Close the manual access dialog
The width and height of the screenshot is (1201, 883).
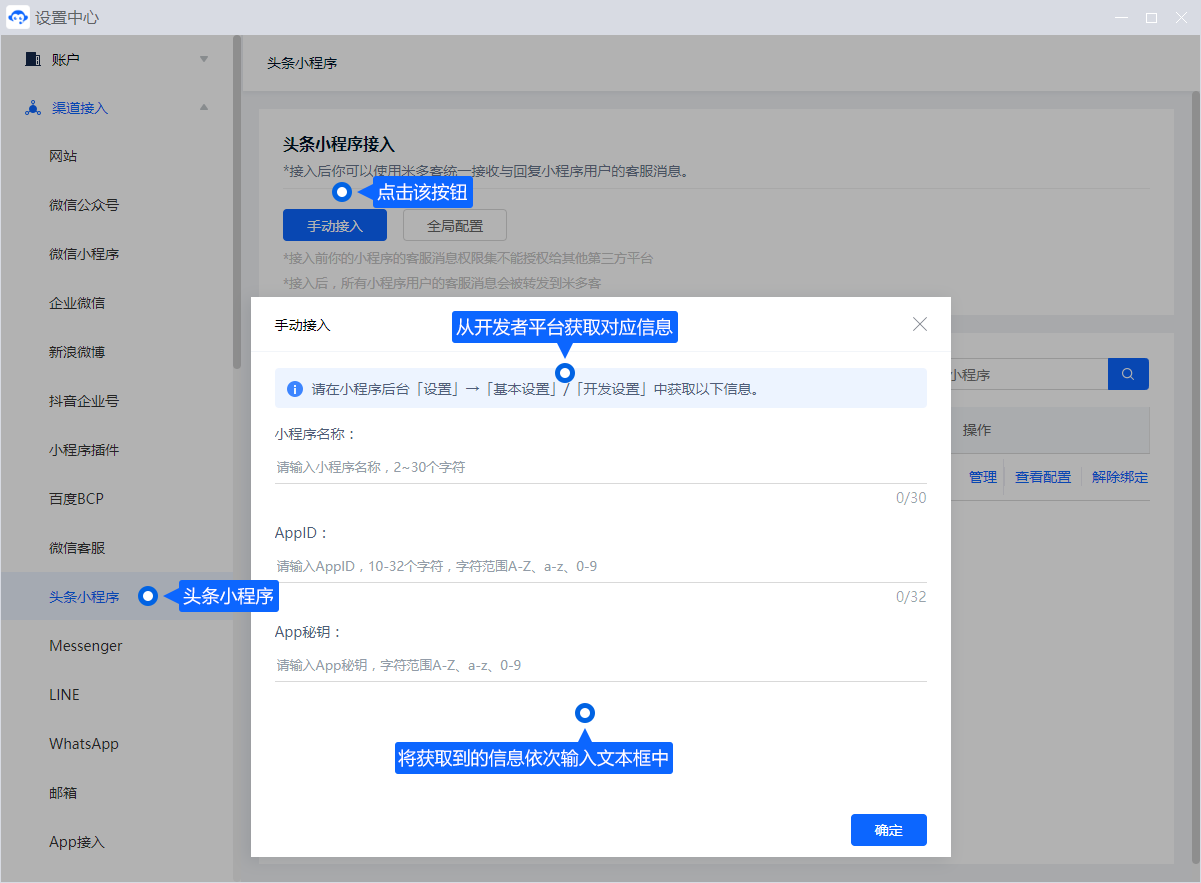920,324
